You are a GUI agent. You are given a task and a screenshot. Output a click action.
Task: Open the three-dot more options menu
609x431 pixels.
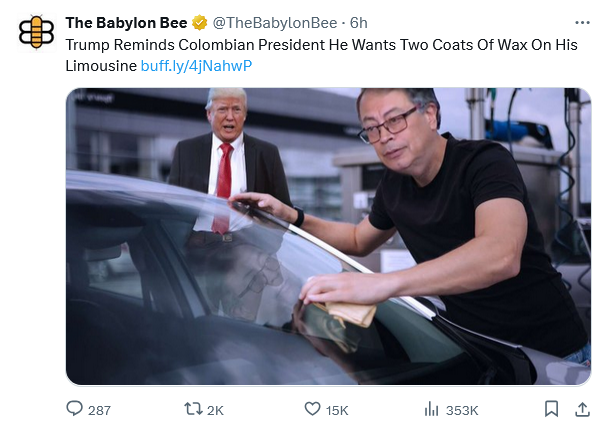pos(582,23)
